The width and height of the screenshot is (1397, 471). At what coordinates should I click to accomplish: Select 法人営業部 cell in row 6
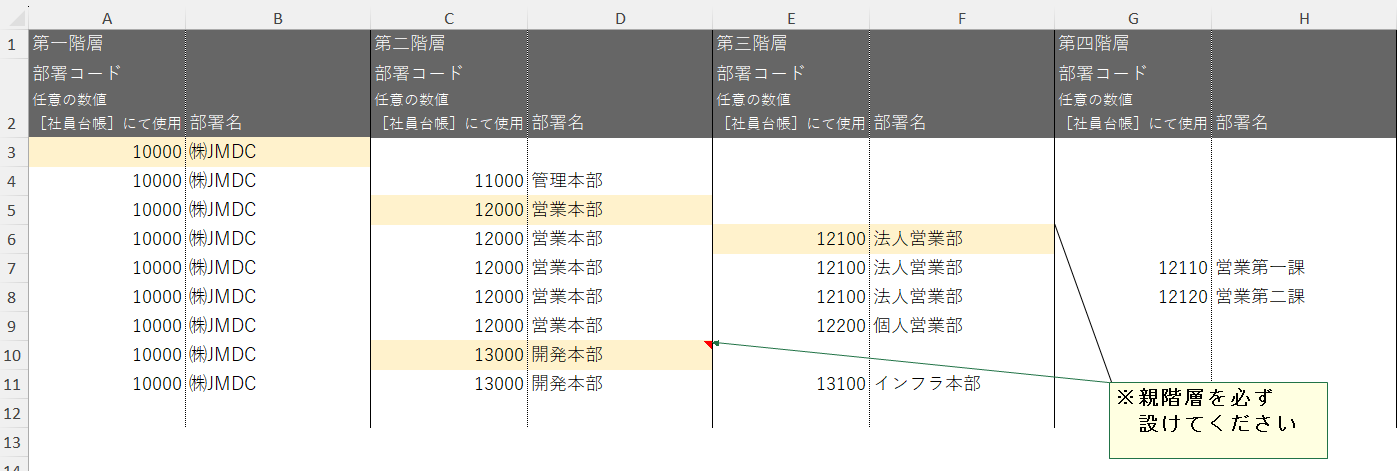(962, 239)
